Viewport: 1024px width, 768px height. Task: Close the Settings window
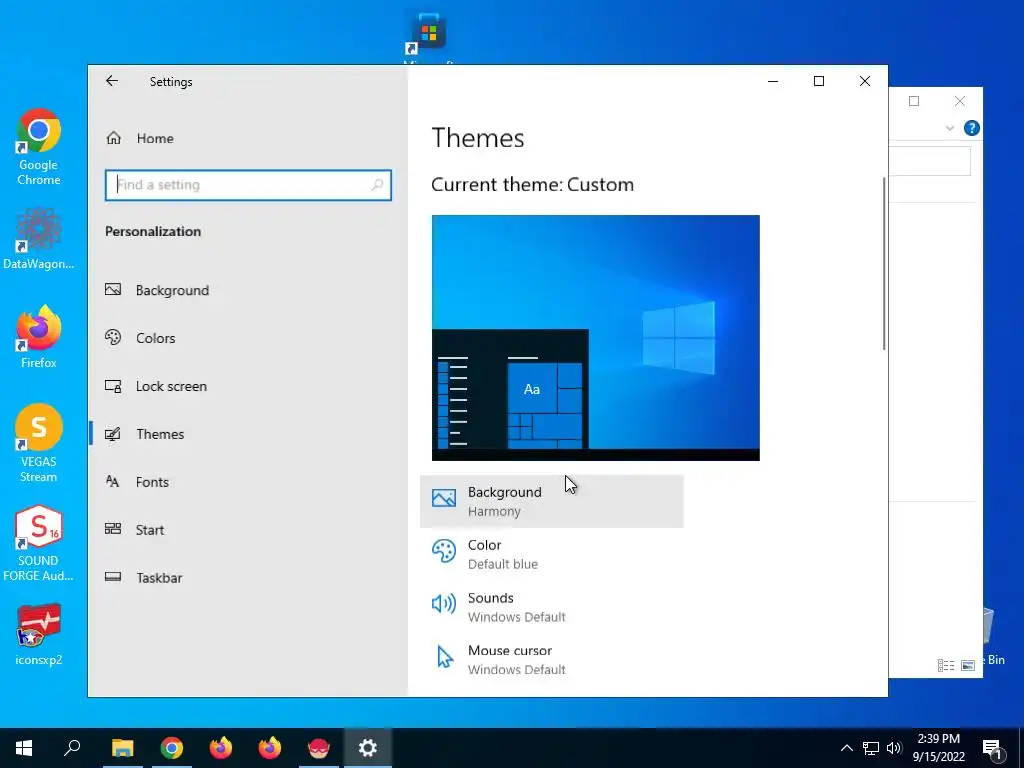click(x=865, y=81)
